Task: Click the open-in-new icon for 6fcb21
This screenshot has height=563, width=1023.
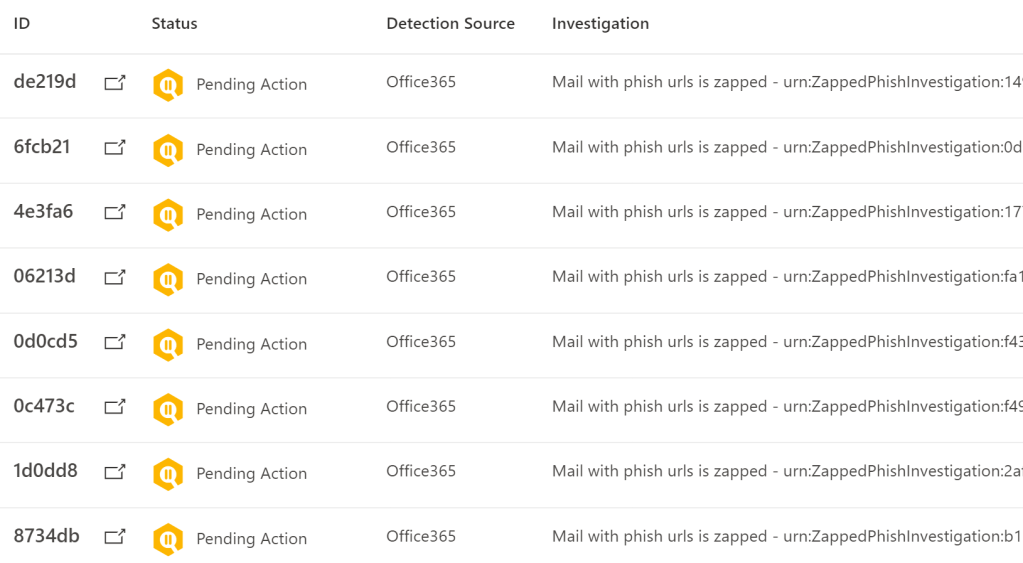Action: click(x=115, y=148)
